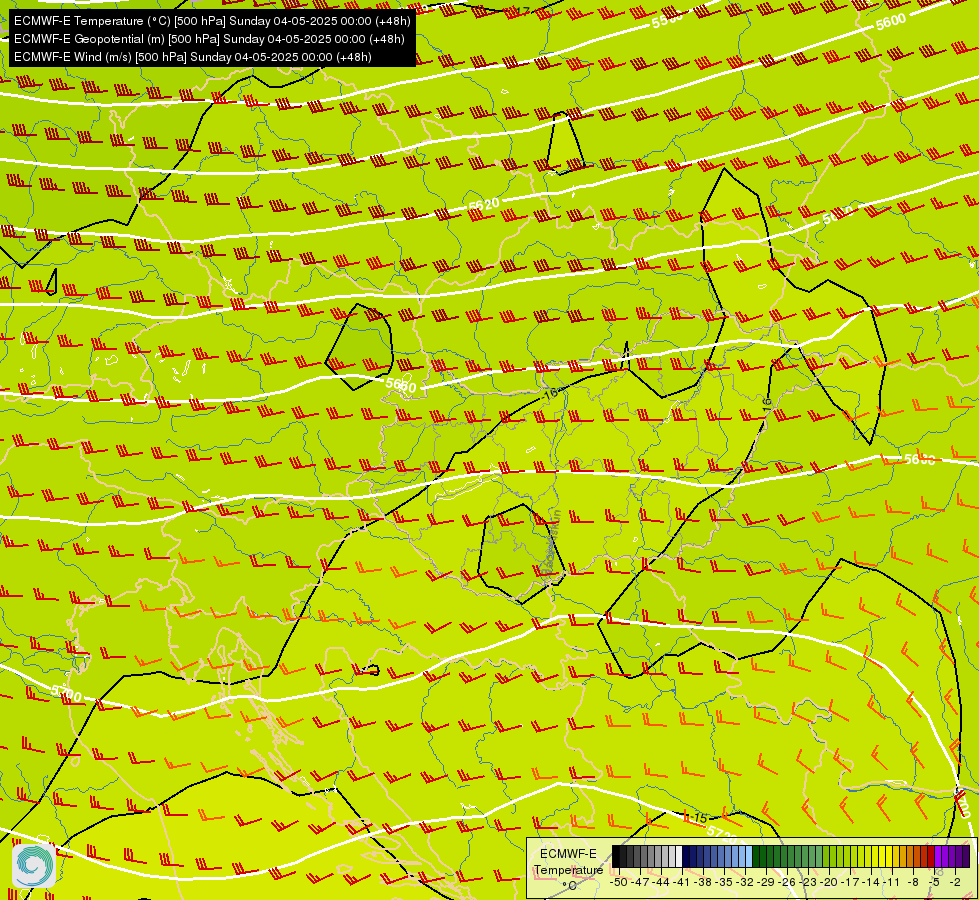Click the -41 tick label in legend
Screen dimensions: 979x900
(681, 882)
